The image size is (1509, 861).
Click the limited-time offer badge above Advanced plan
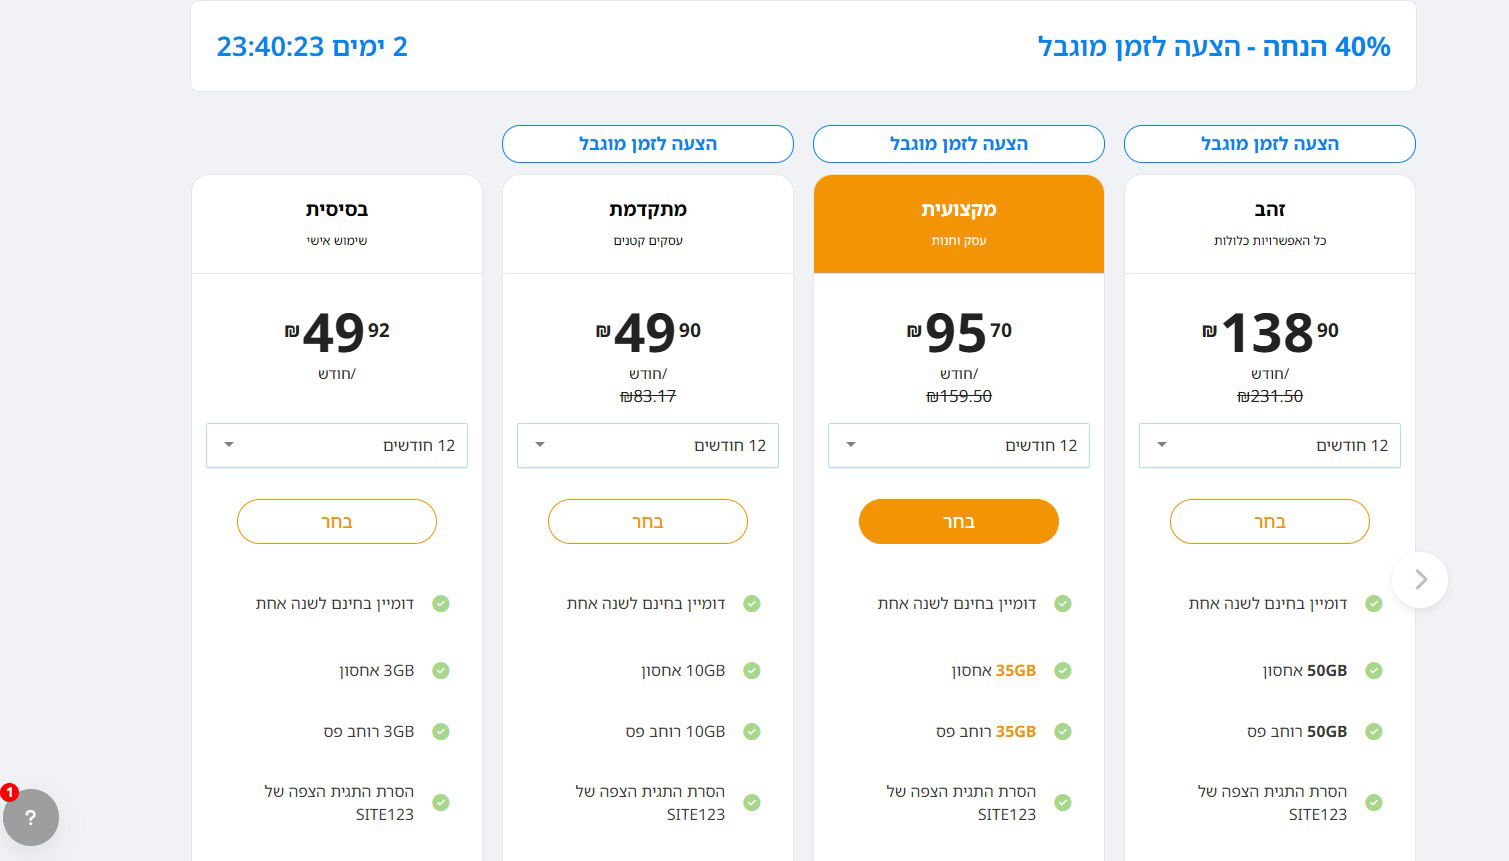coord(647,144)
